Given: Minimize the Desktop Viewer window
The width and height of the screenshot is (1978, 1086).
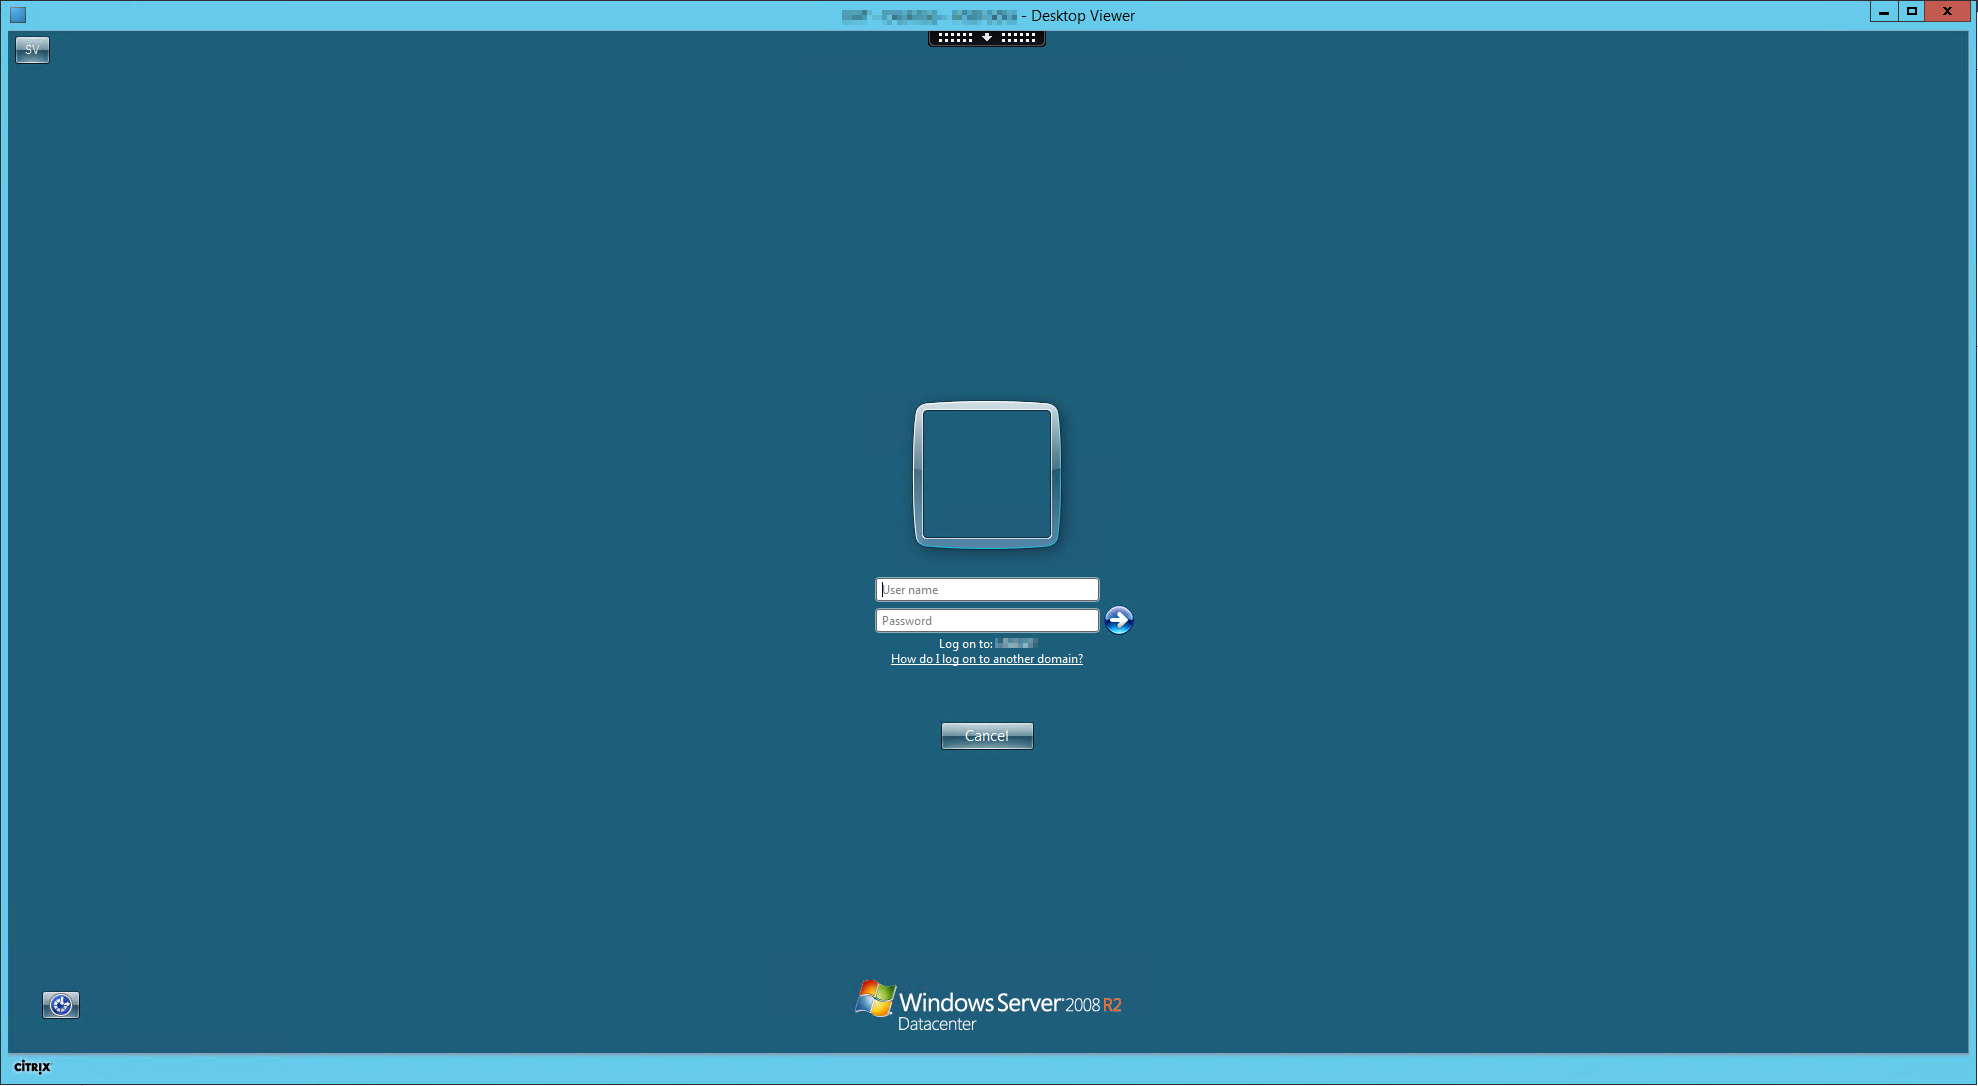Looking at the screenshot, I should (1885, 11).
